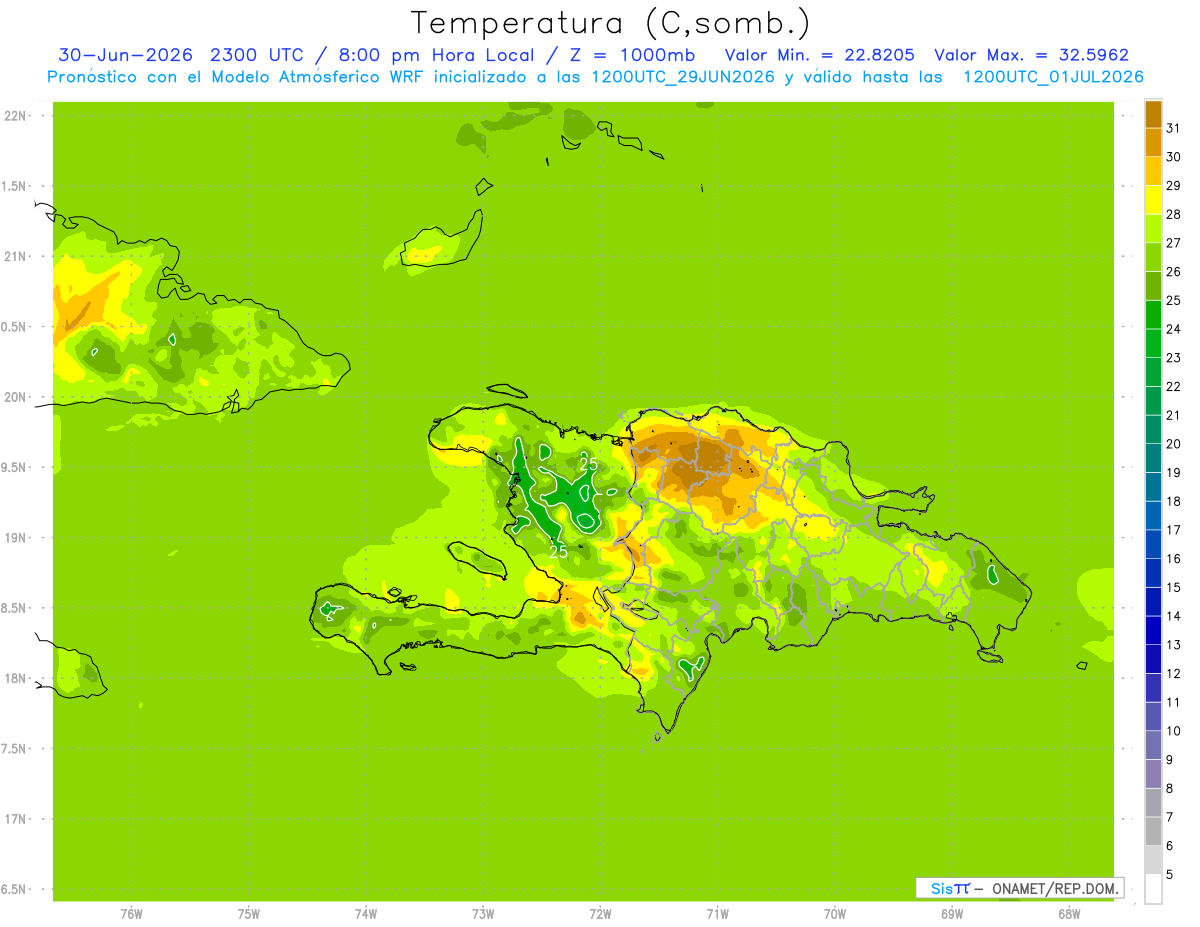Click the '17N' latitude axis label
The width and height of the screenshot is (1200, 927).
coord(14,819)
